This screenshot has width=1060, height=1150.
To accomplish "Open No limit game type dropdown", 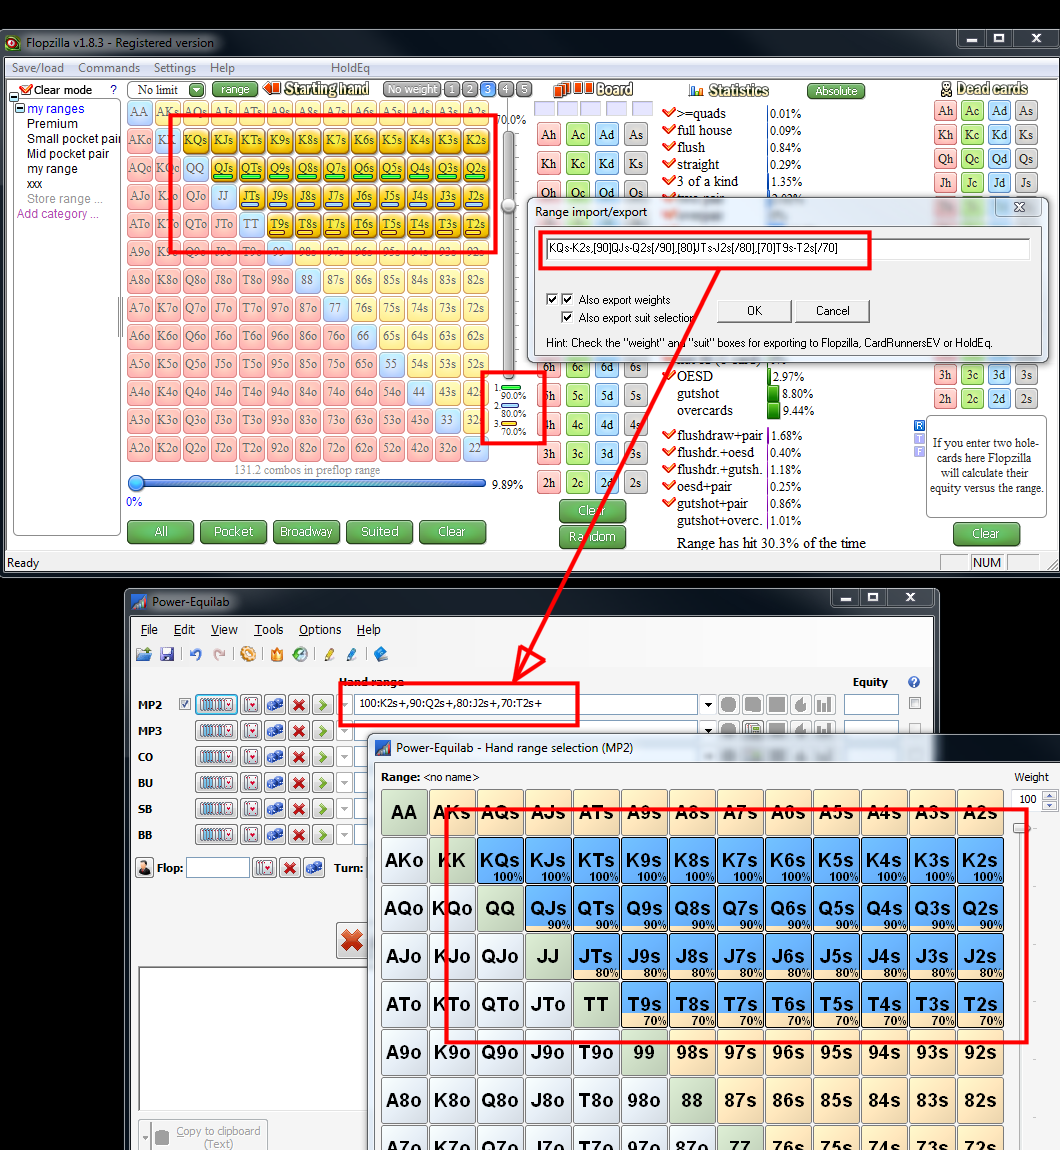I will coord(197,89).
